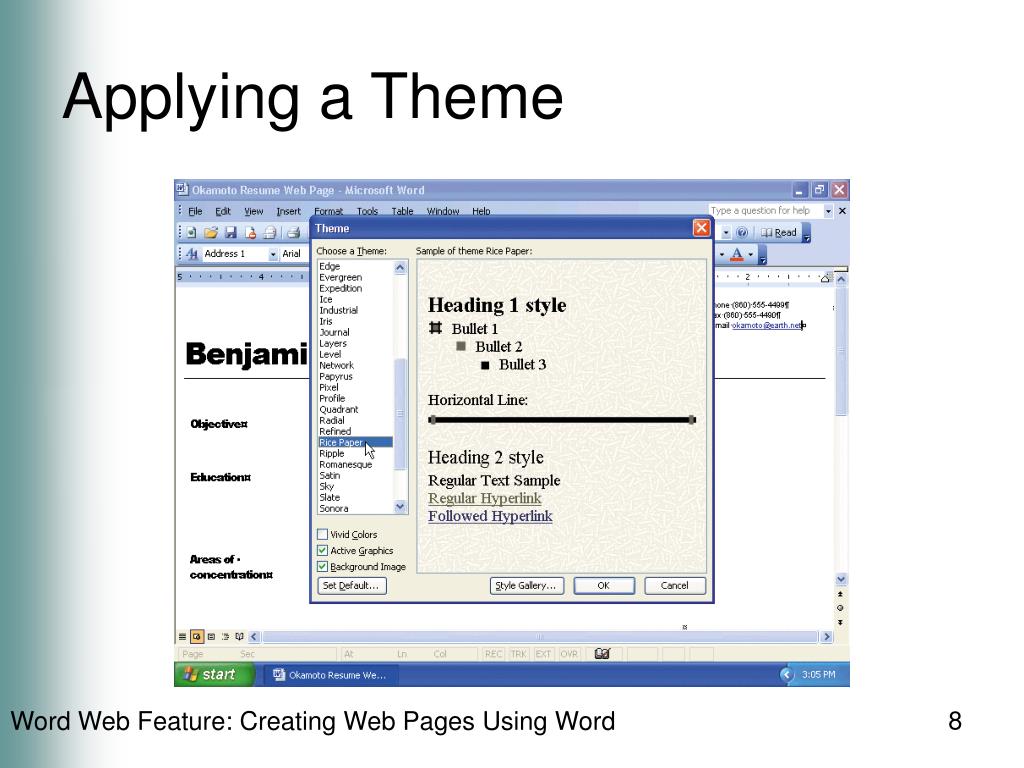This screenshot has width=1024, height=768.
Task: Switch to Outline view icon
Action: pyautogui.click(x=225, y=636)
